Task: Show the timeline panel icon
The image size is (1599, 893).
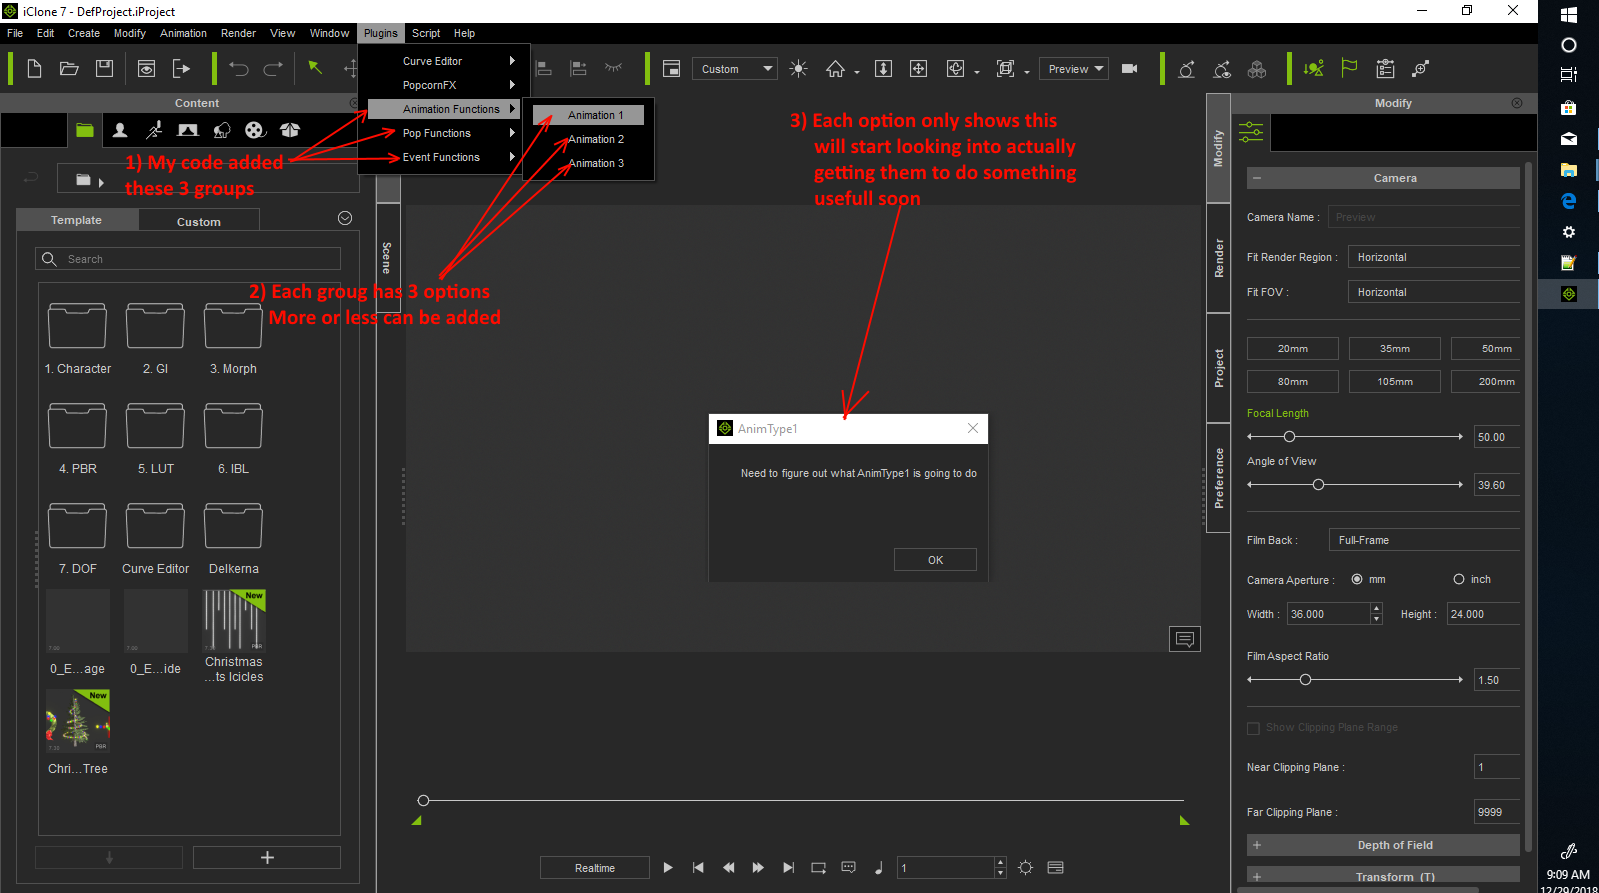Action: [1055, 868]
